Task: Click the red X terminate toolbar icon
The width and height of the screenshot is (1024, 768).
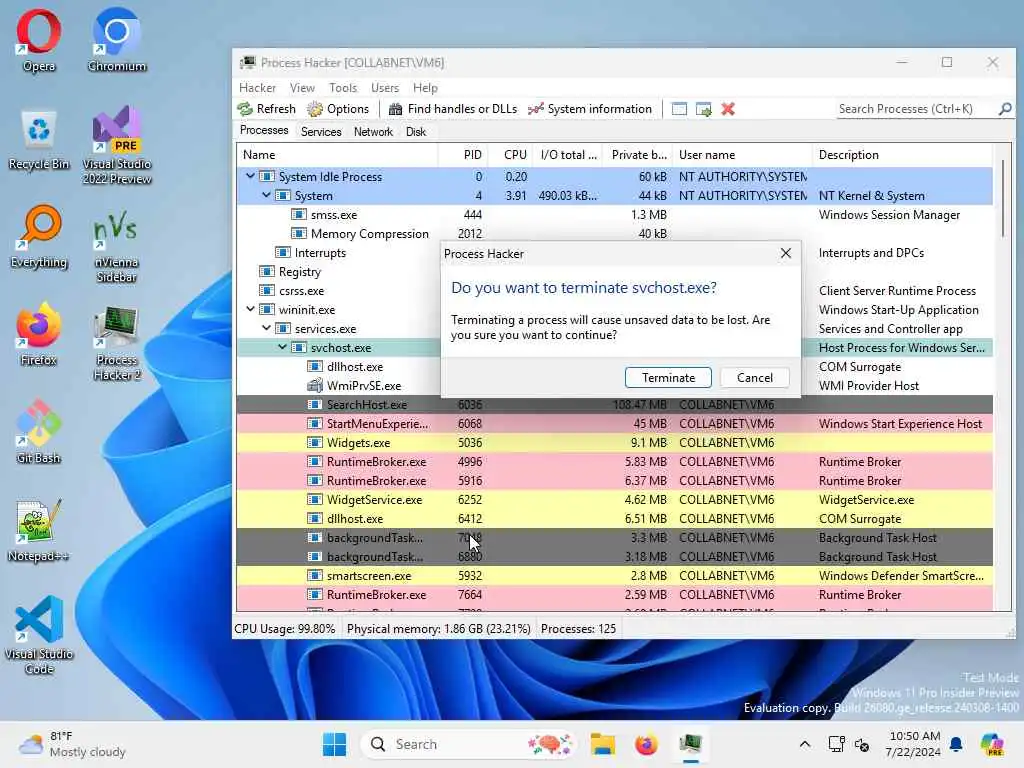Action: [x=728, y=109]
